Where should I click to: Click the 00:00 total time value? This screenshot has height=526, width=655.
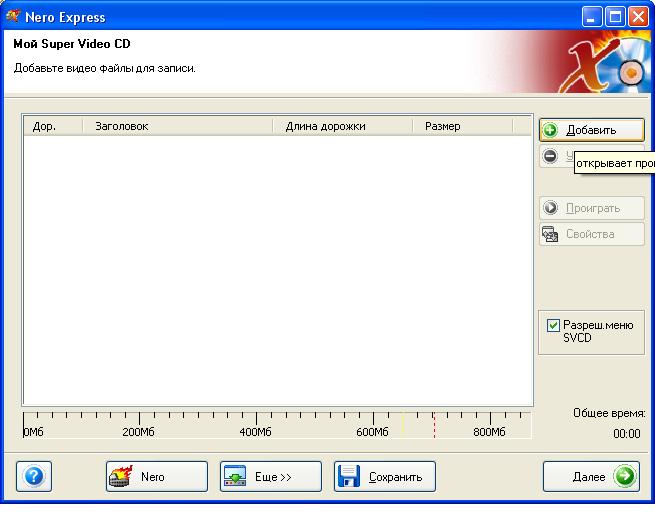(627, 434)
